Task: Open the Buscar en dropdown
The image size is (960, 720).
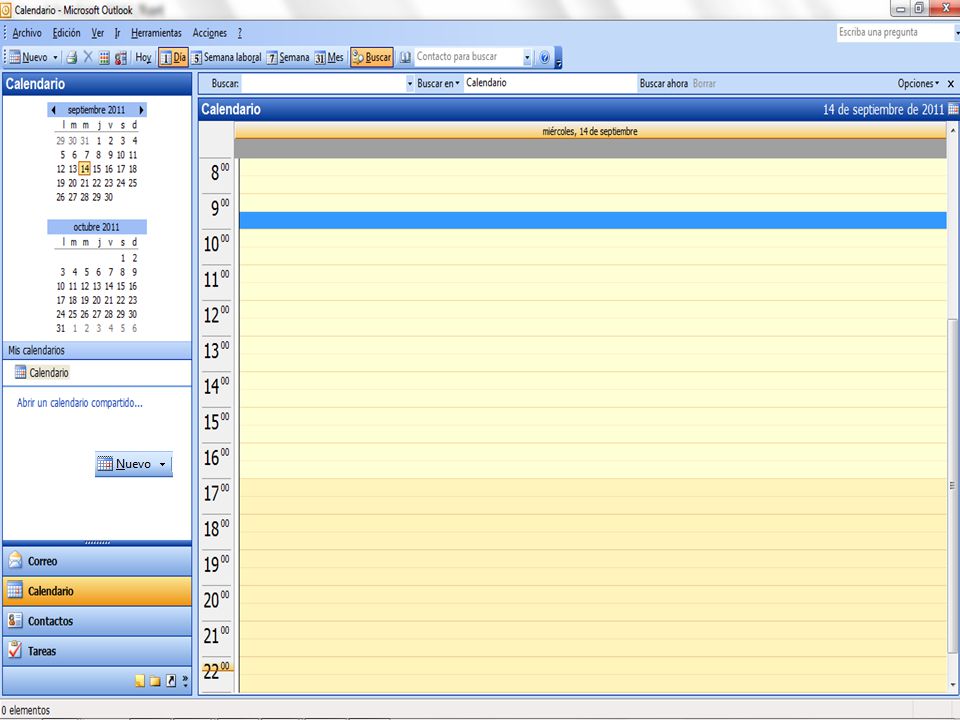Action: (438, 83)
